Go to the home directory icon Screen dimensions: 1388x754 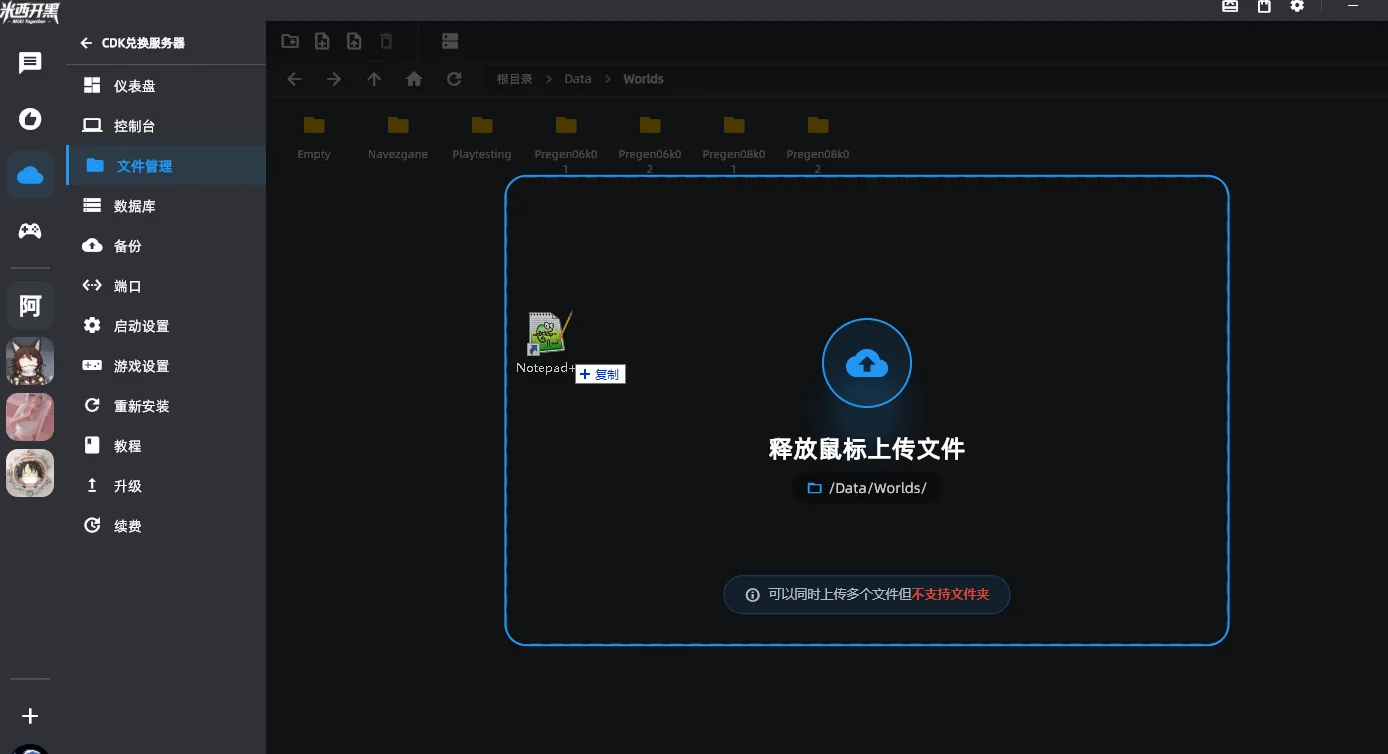click(x=414, y=79)
